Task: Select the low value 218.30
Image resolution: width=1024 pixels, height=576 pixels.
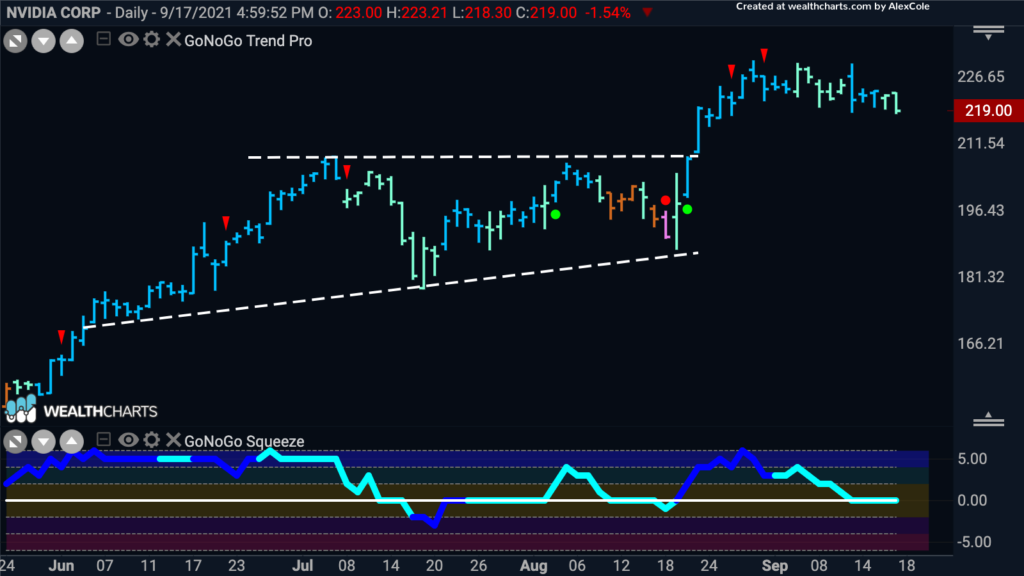Action: 488,12
